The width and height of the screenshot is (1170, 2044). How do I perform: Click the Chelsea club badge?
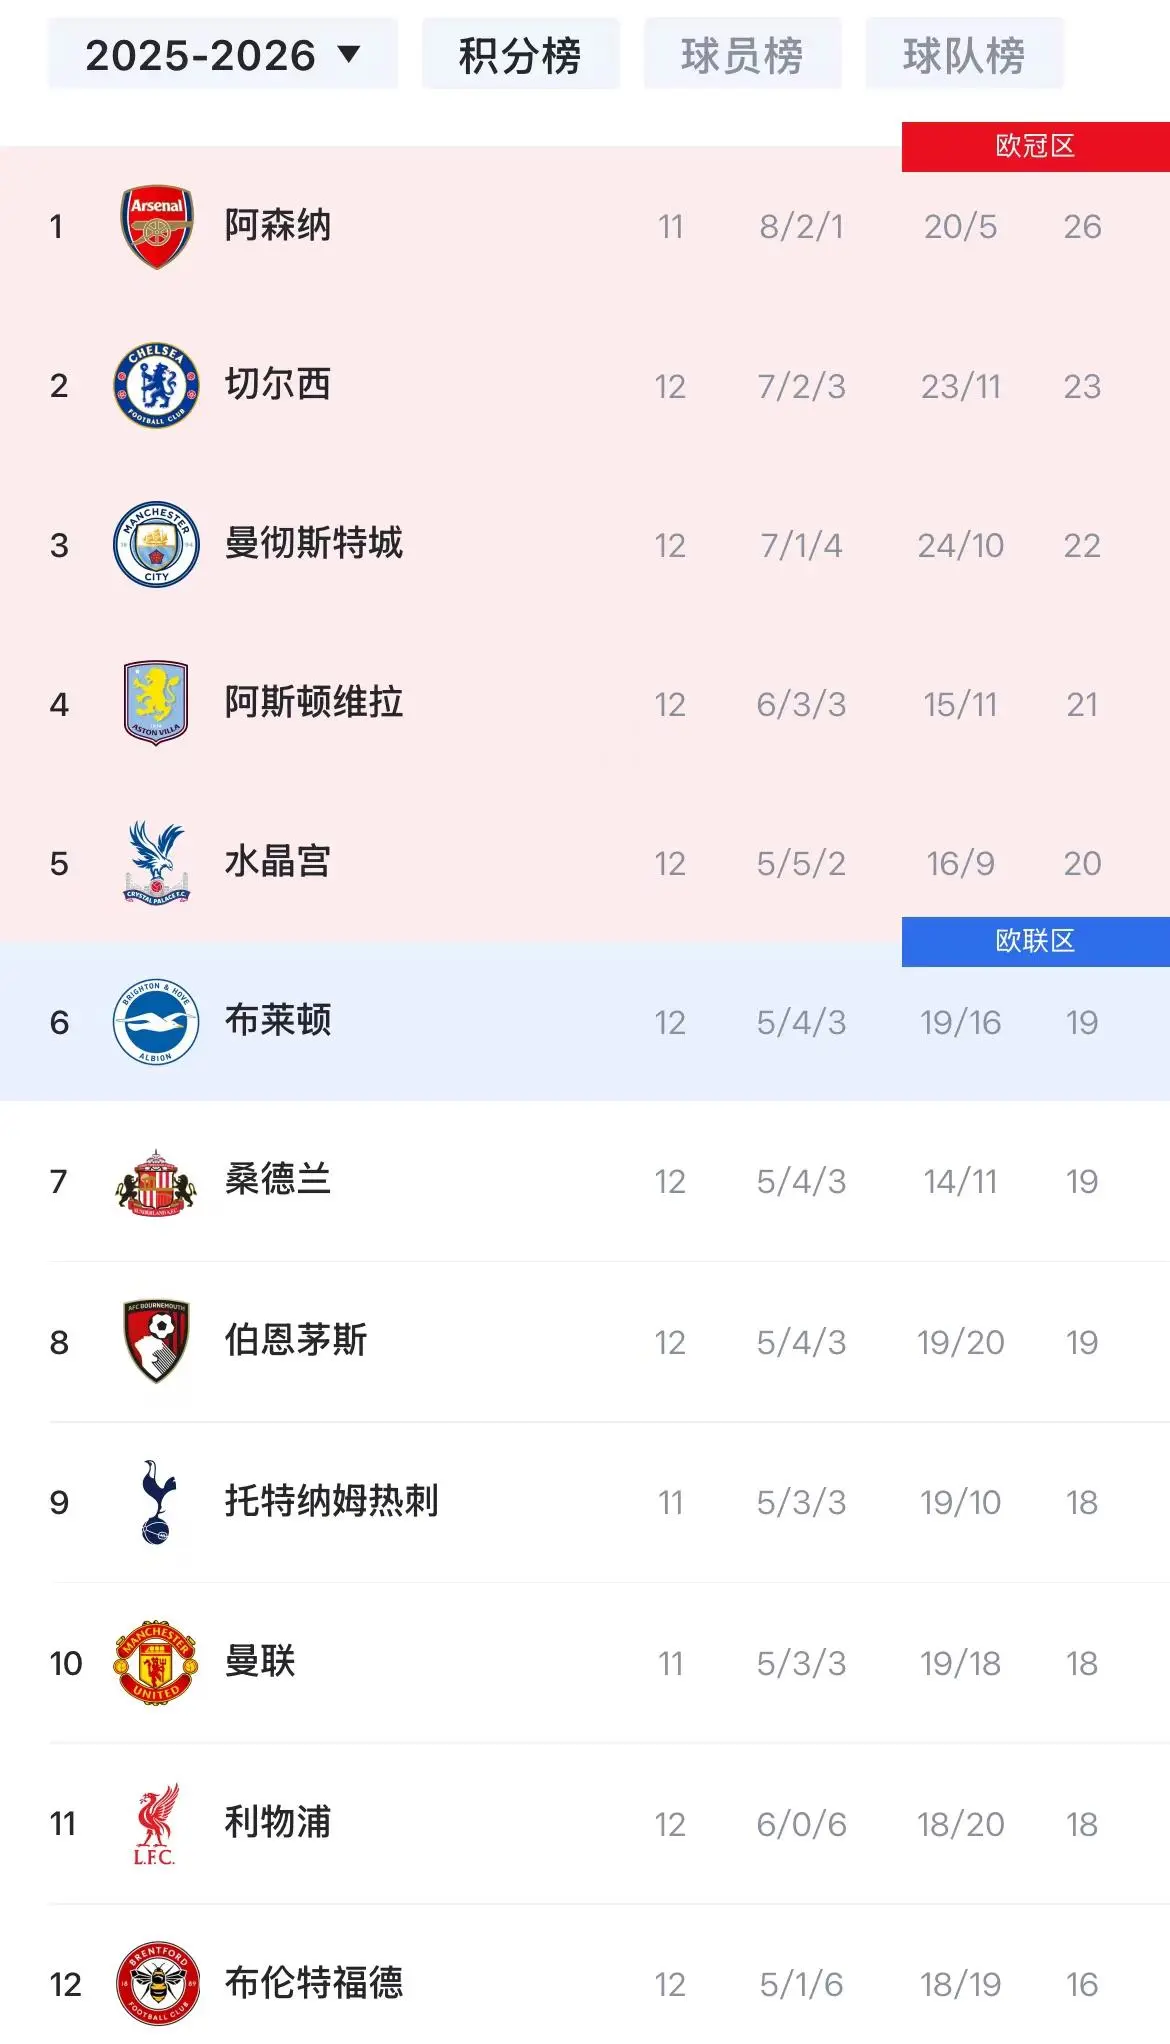pos(156,386)
